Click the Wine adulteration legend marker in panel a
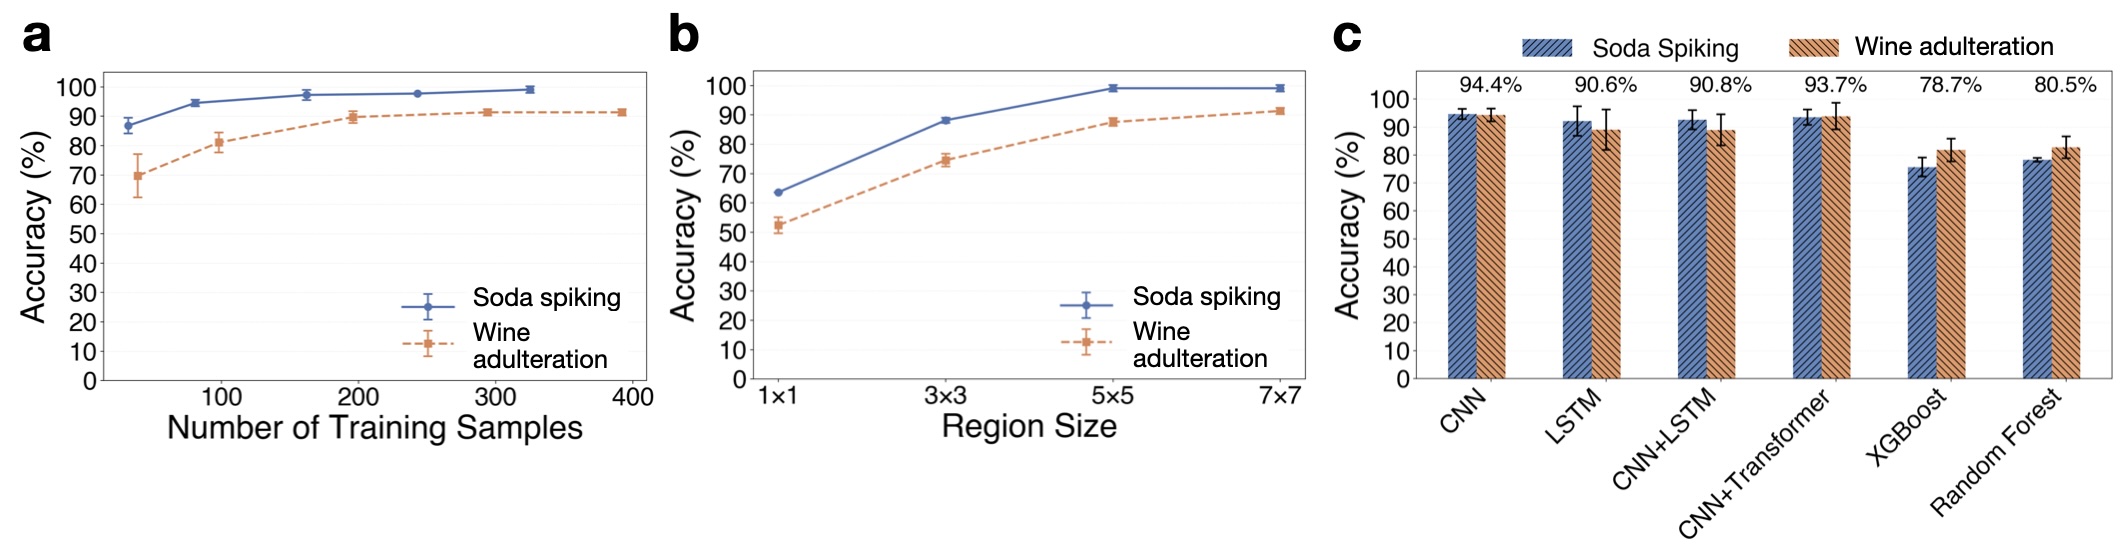 click(428, 344)
